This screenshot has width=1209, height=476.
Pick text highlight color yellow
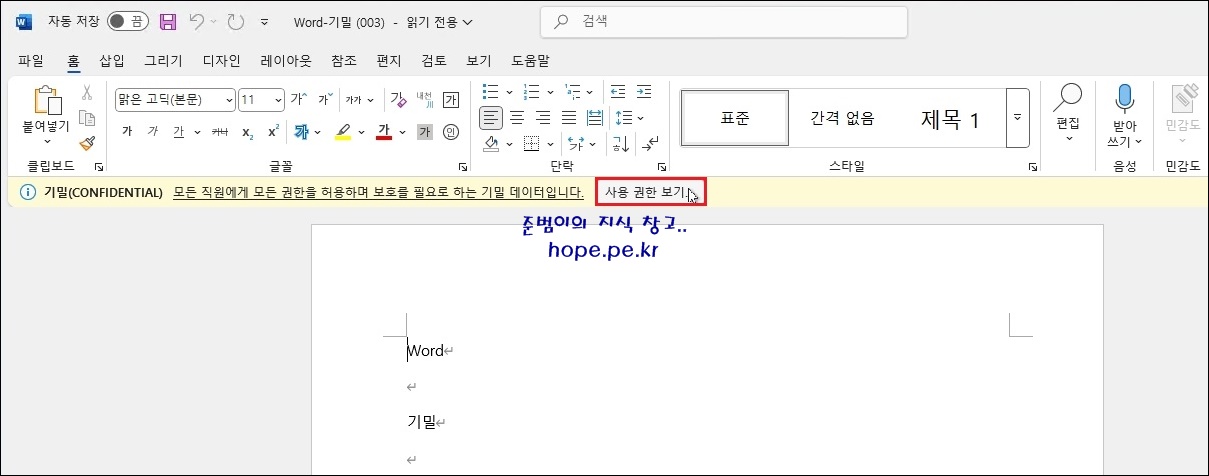point(343,131)
